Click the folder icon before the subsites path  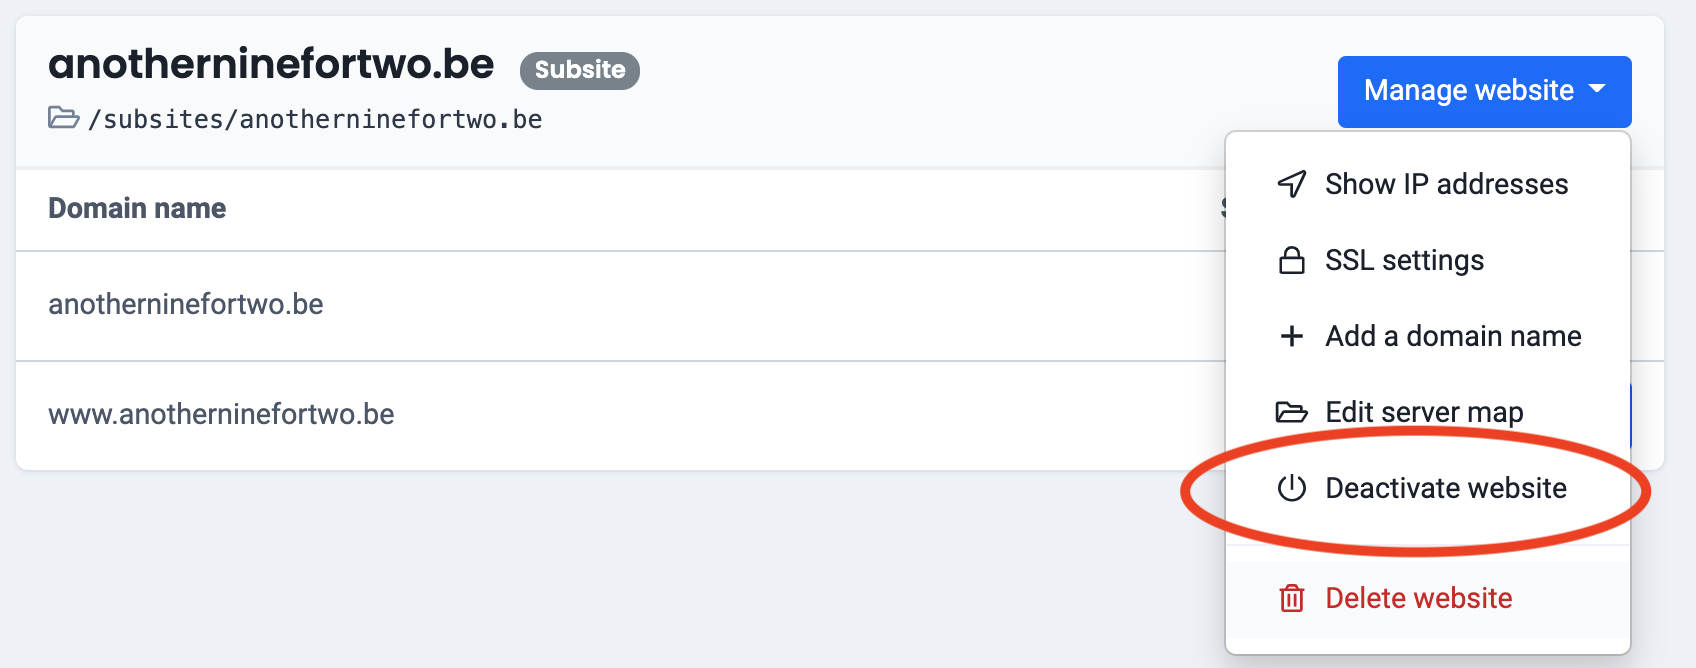pos(64,118)
